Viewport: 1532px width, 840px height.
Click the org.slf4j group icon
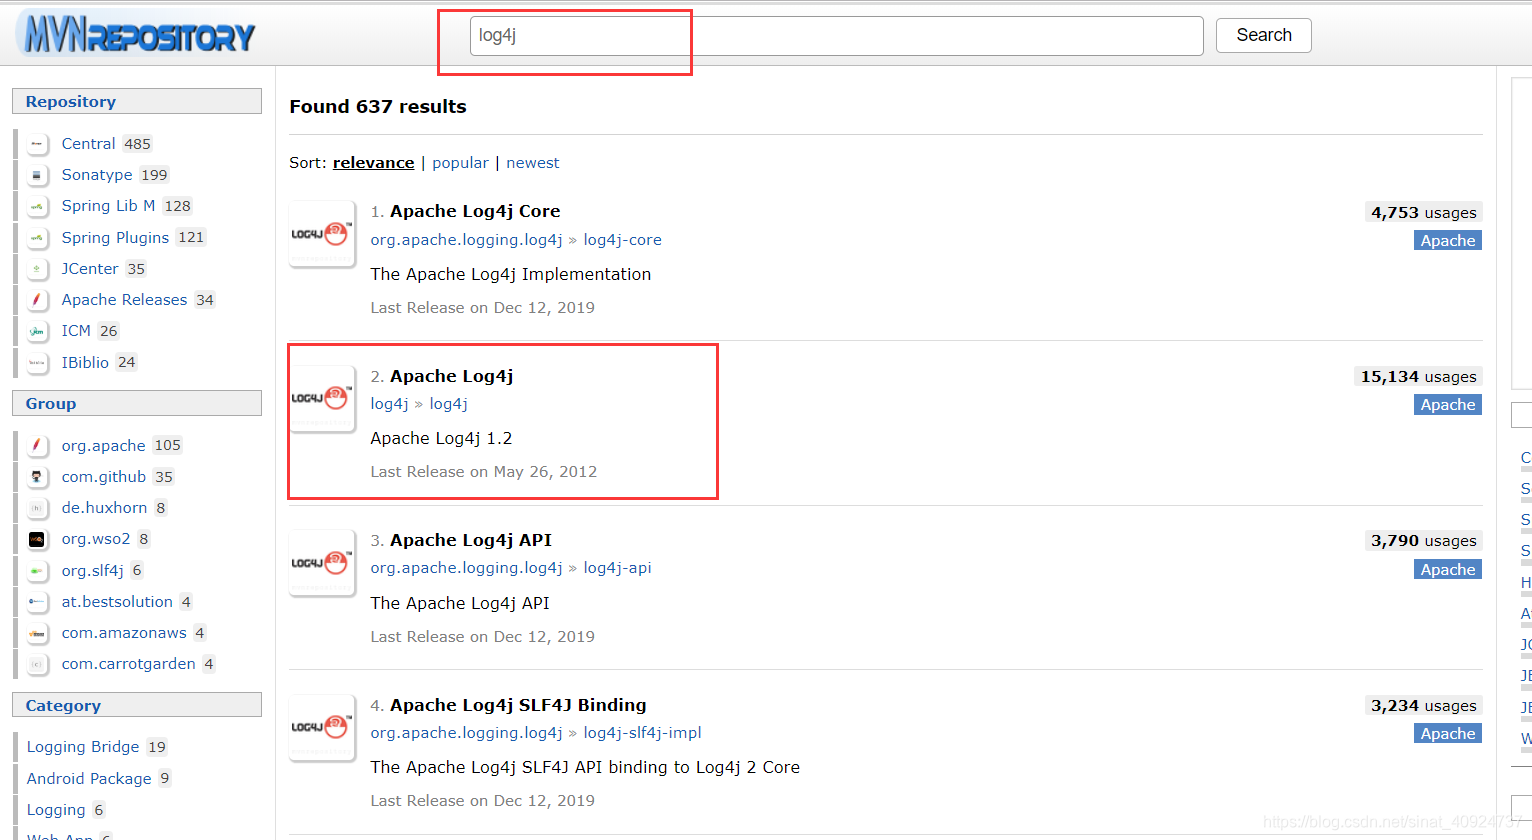37,571
